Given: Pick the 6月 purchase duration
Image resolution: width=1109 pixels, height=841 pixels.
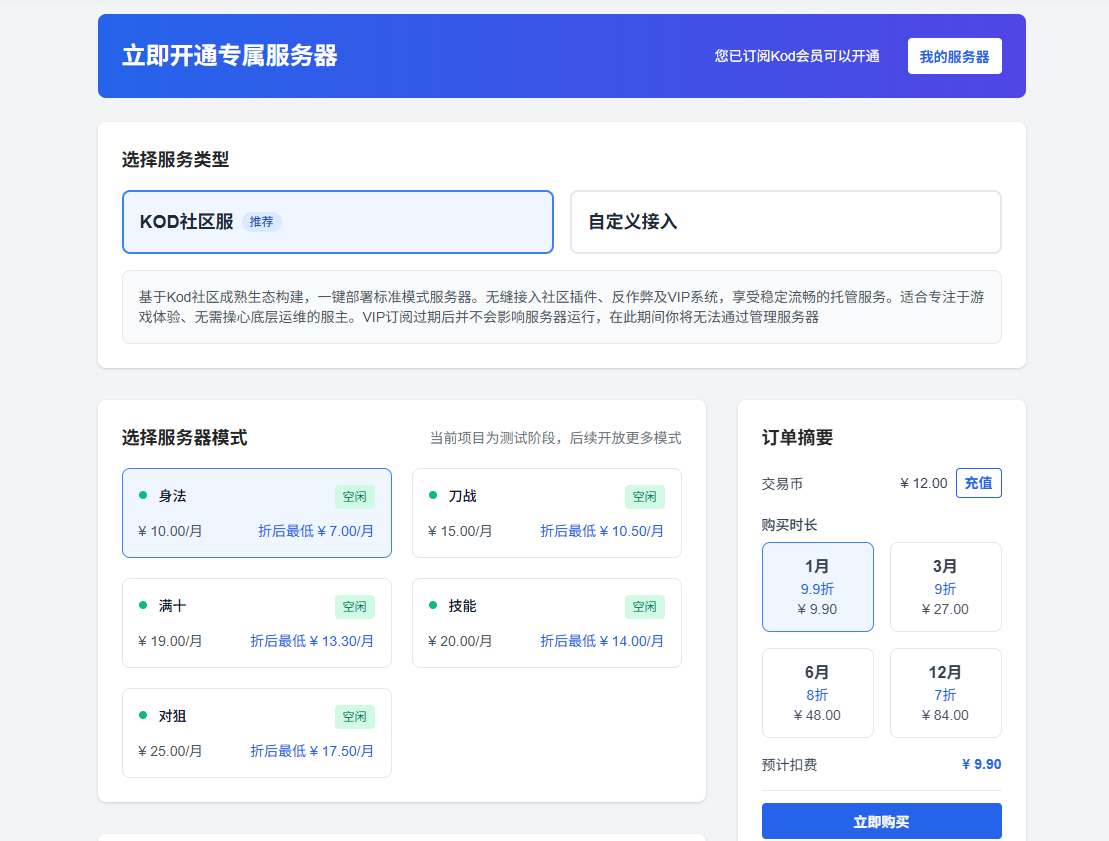Looking at the screenshot, I should (817, 692).
